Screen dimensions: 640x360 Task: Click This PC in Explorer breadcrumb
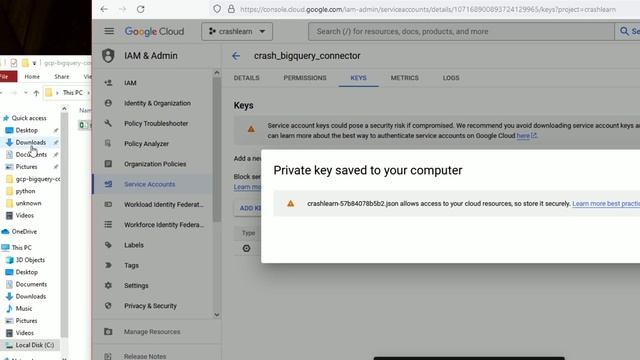point(73,93)
